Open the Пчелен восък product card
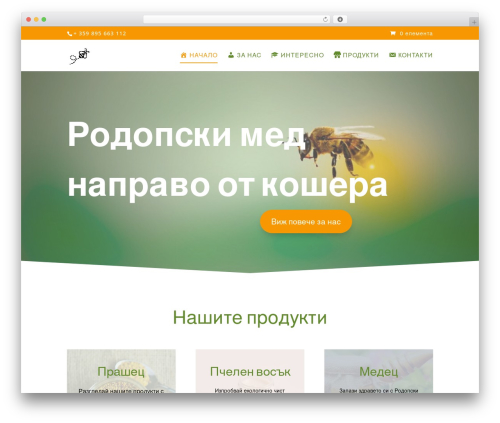The height and width of the screenshot is (423, 500). pyautogui.click(x=250, y=371)
